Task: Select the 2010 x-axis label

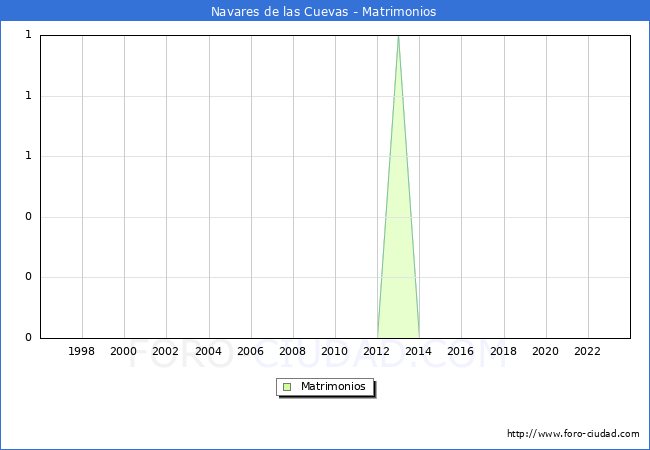Action: click(335, 351)
